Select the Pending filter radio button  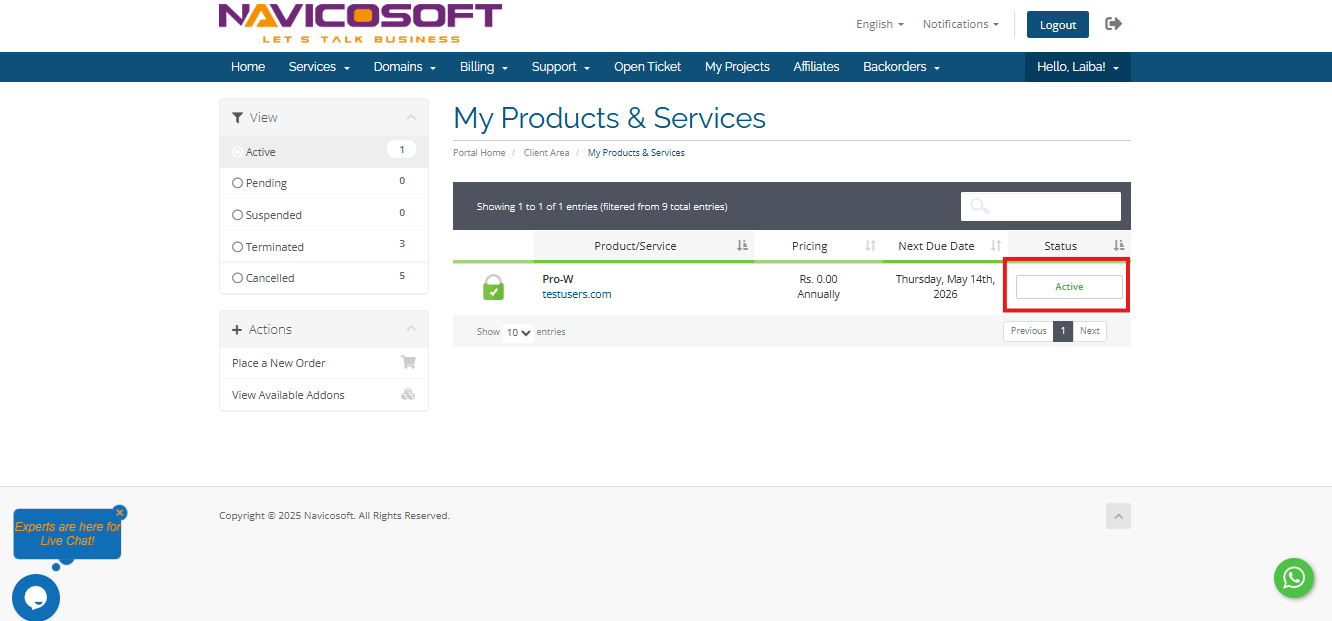(x=237, y=183)
